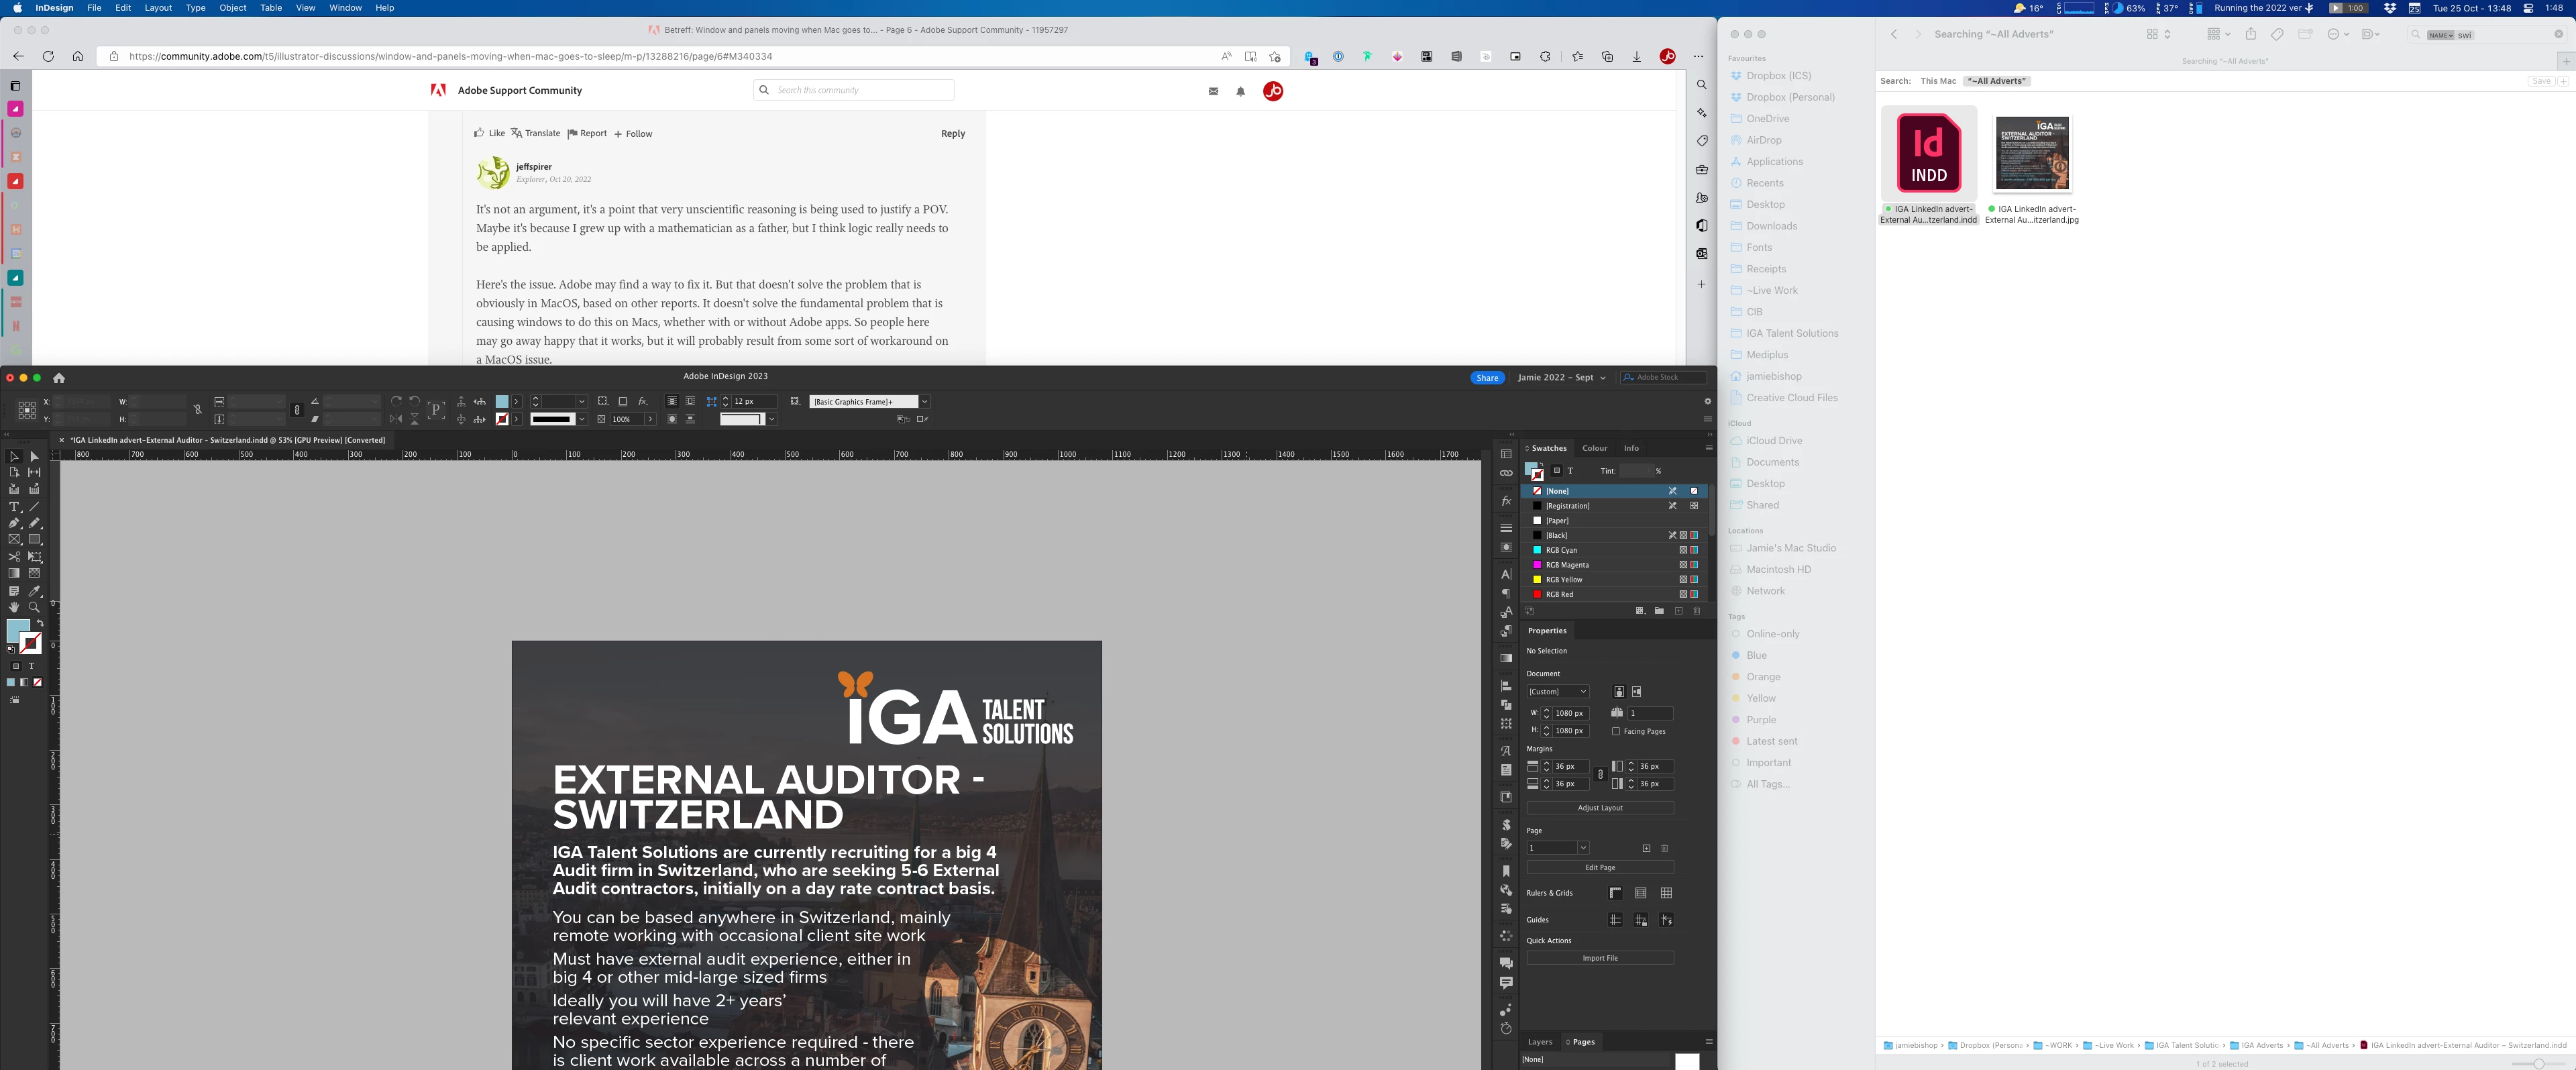
Task: Enable the Facing Pages checkbox
Action: pyautogui.click(x=1616, y=731)
